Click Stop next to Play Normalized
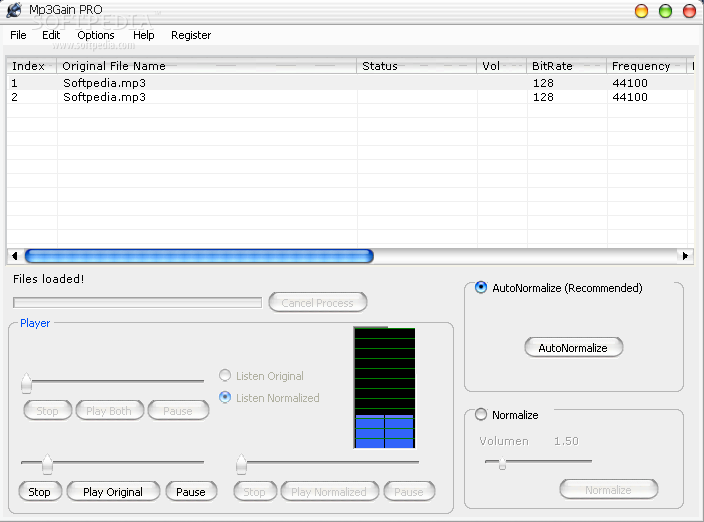The image size is (704, 522). pos(255,491)
